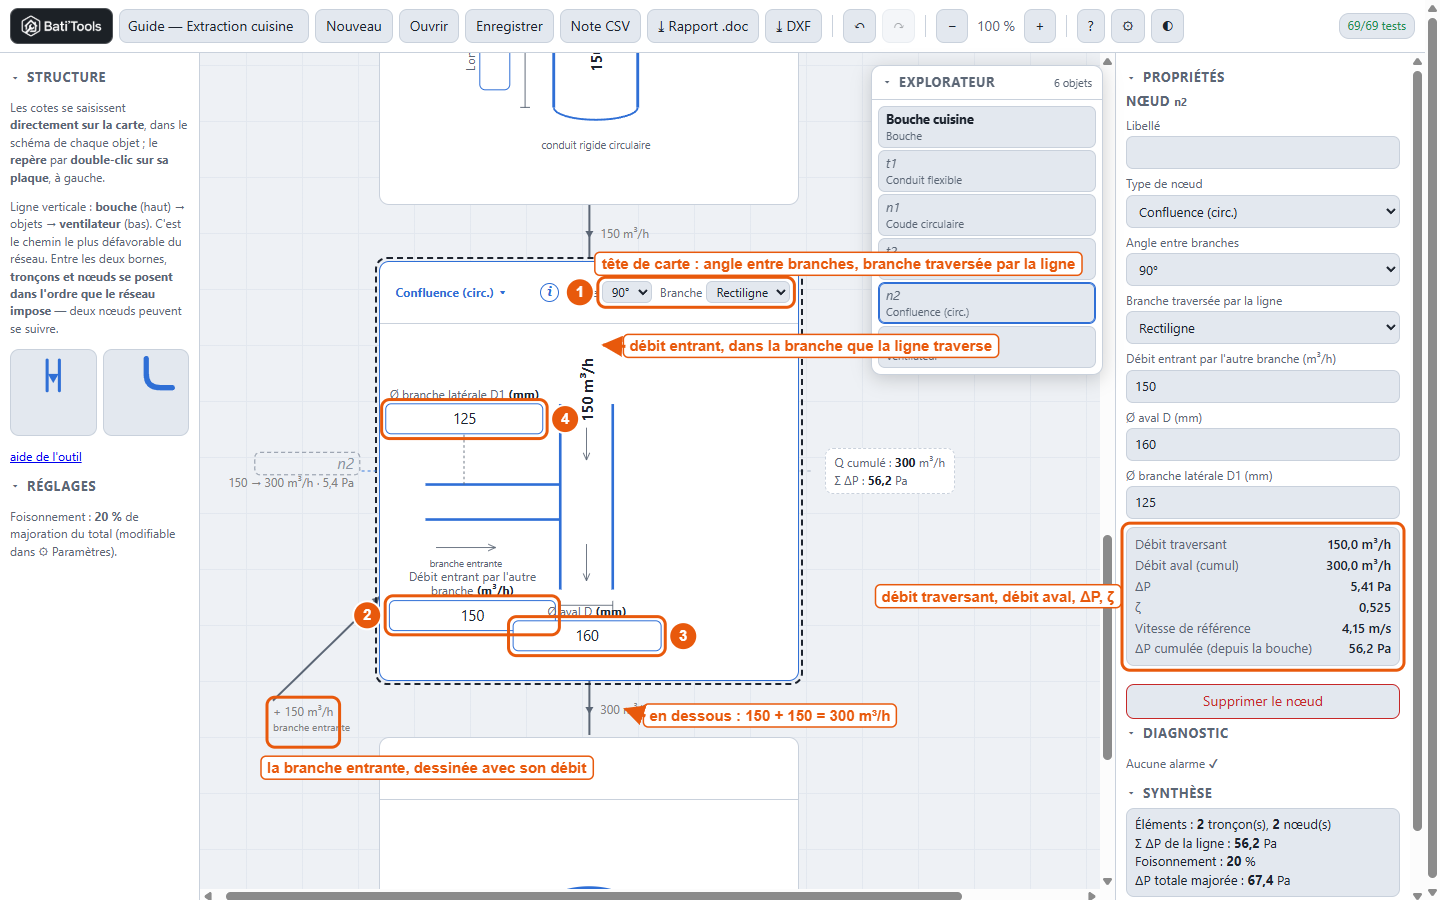Open Angle entre branches dropdown in properties
The height and width of the screenshot is (900, 1440).
tap(1262, 270)
